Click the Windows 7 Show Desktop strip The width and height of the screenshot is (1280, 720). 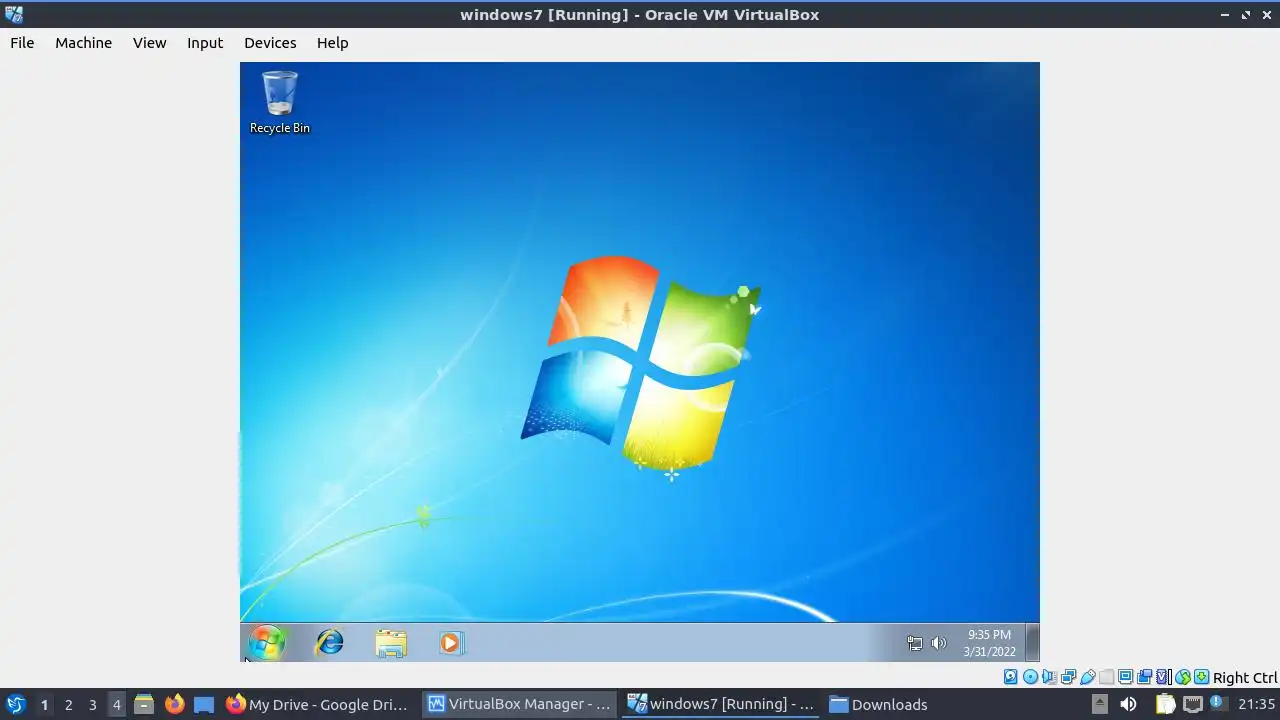(x=1033, y=643)
